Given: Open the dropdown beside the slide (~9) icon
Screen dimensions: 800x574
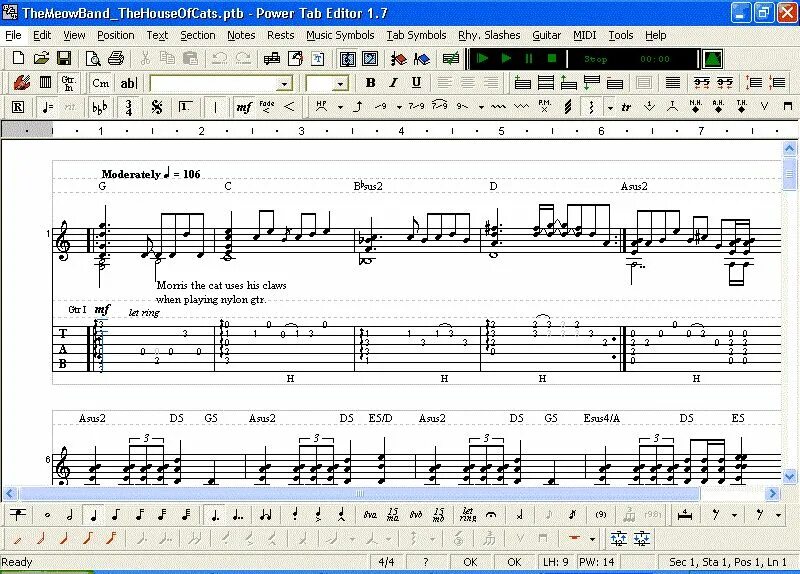Looking at the screenshot, I should tap(399, 108).
